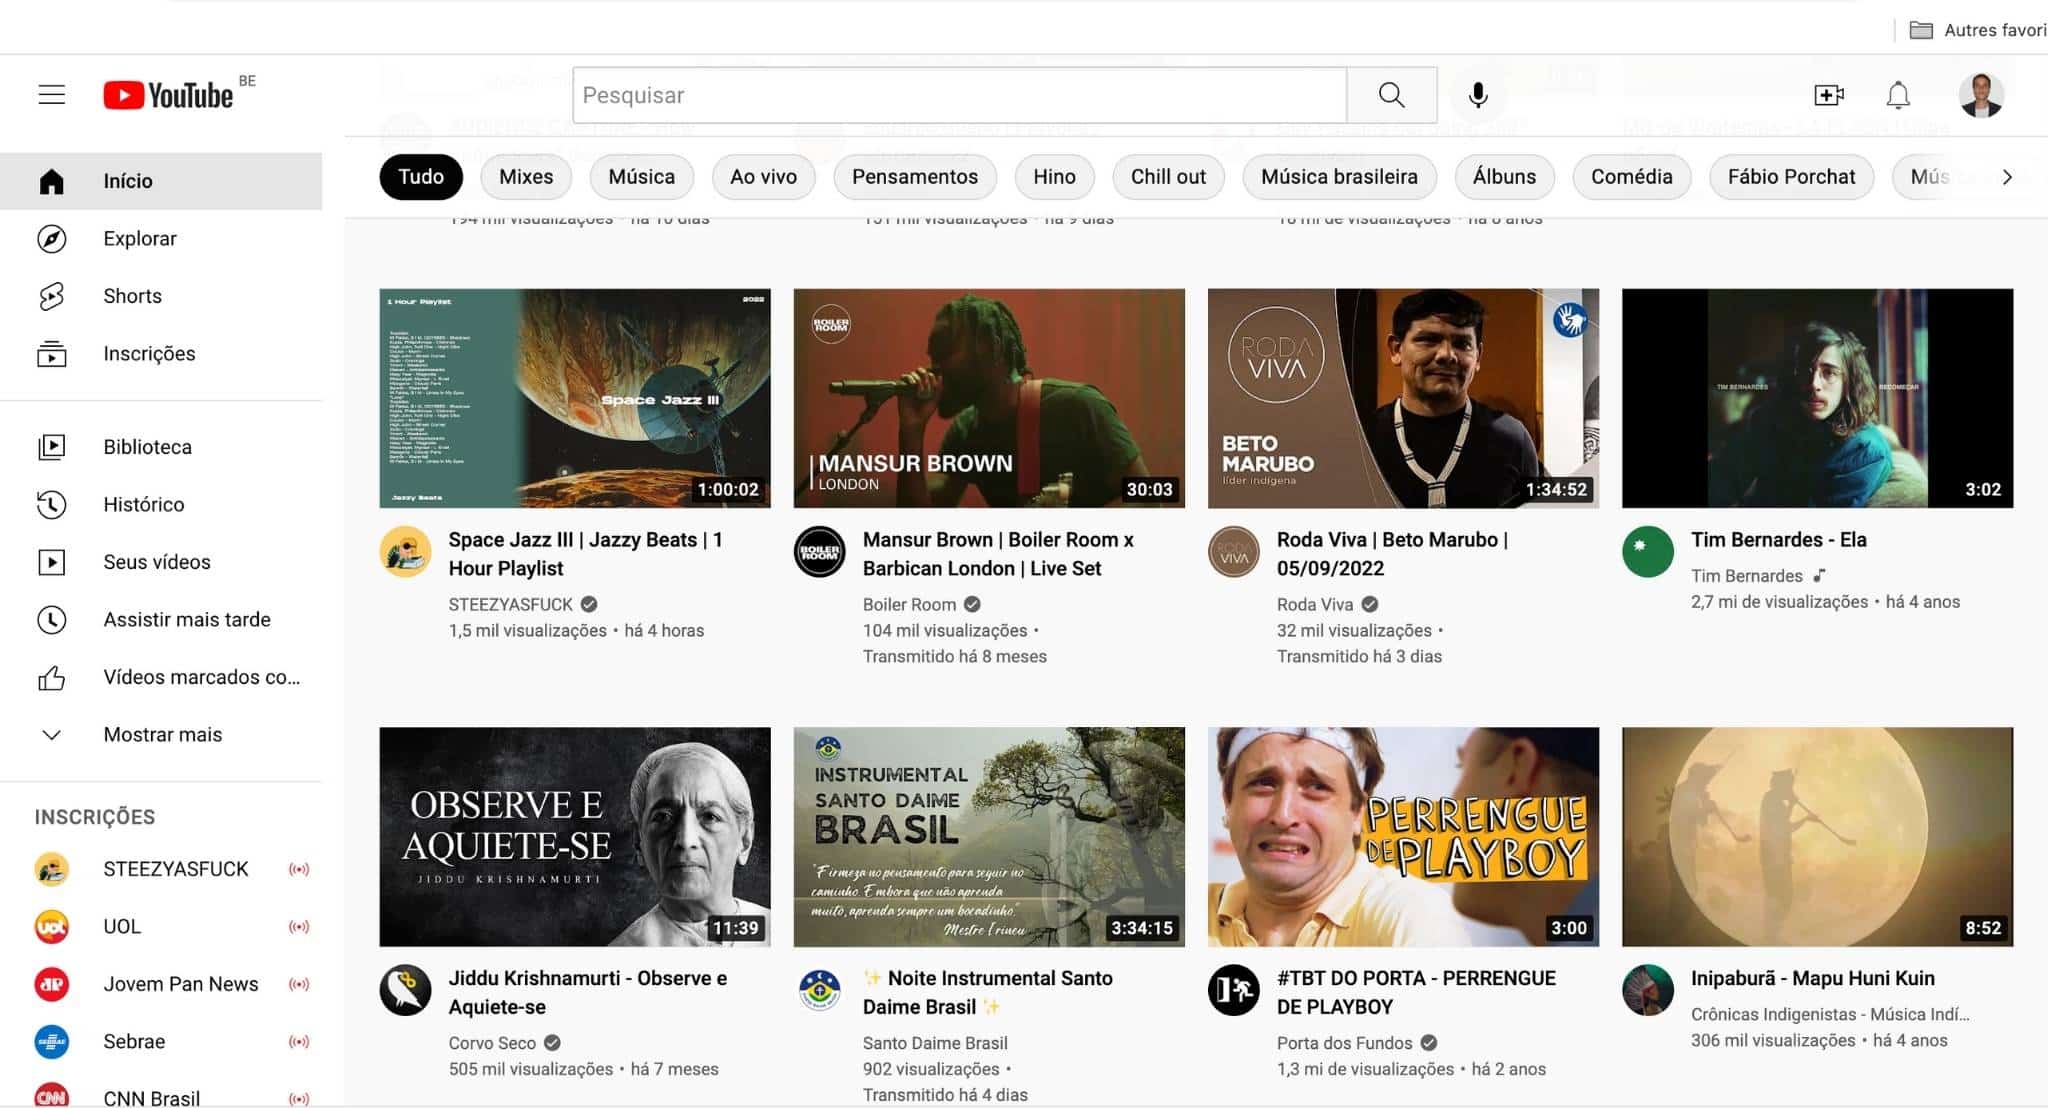Click the Explorar compass icon
This screenshot has width=2048, height=1108.
pyautogui.click(x=52, y=239)
